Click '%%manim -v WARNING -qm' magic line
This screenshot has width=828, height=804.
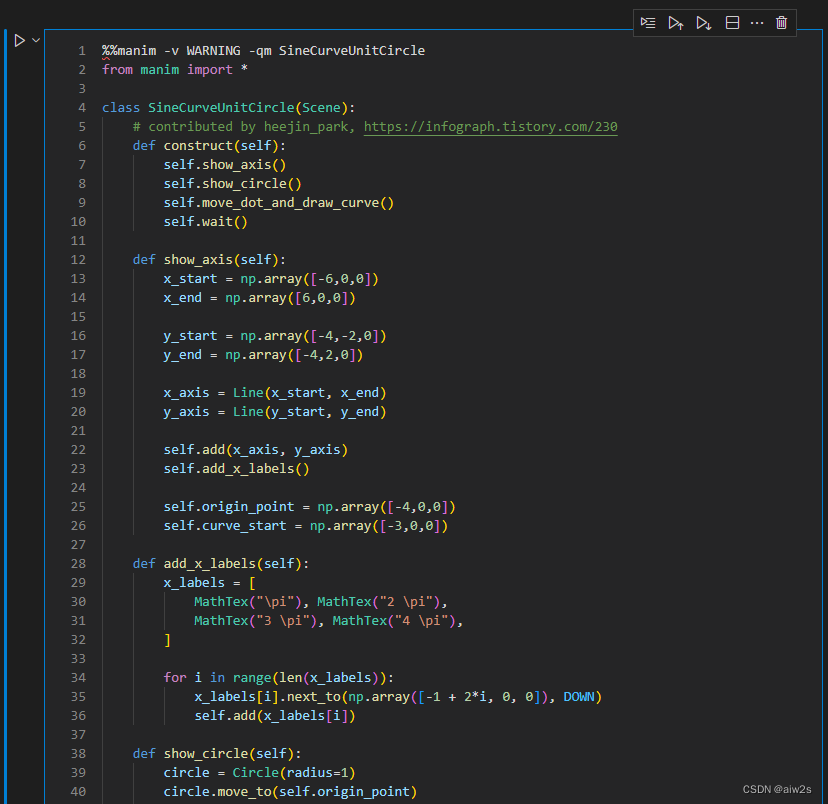tap(187, 51)
